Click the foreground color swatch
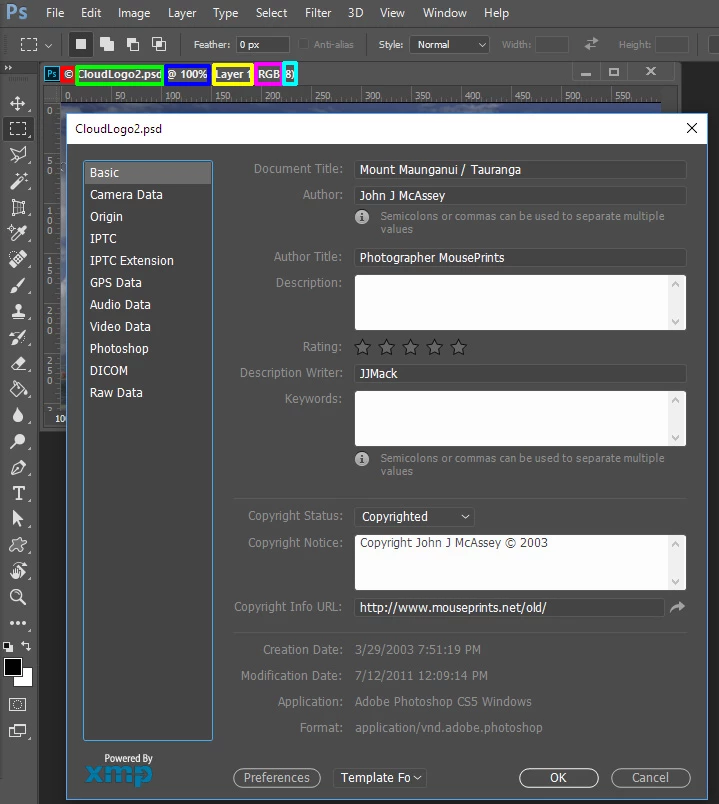 [x=12, y=667]
